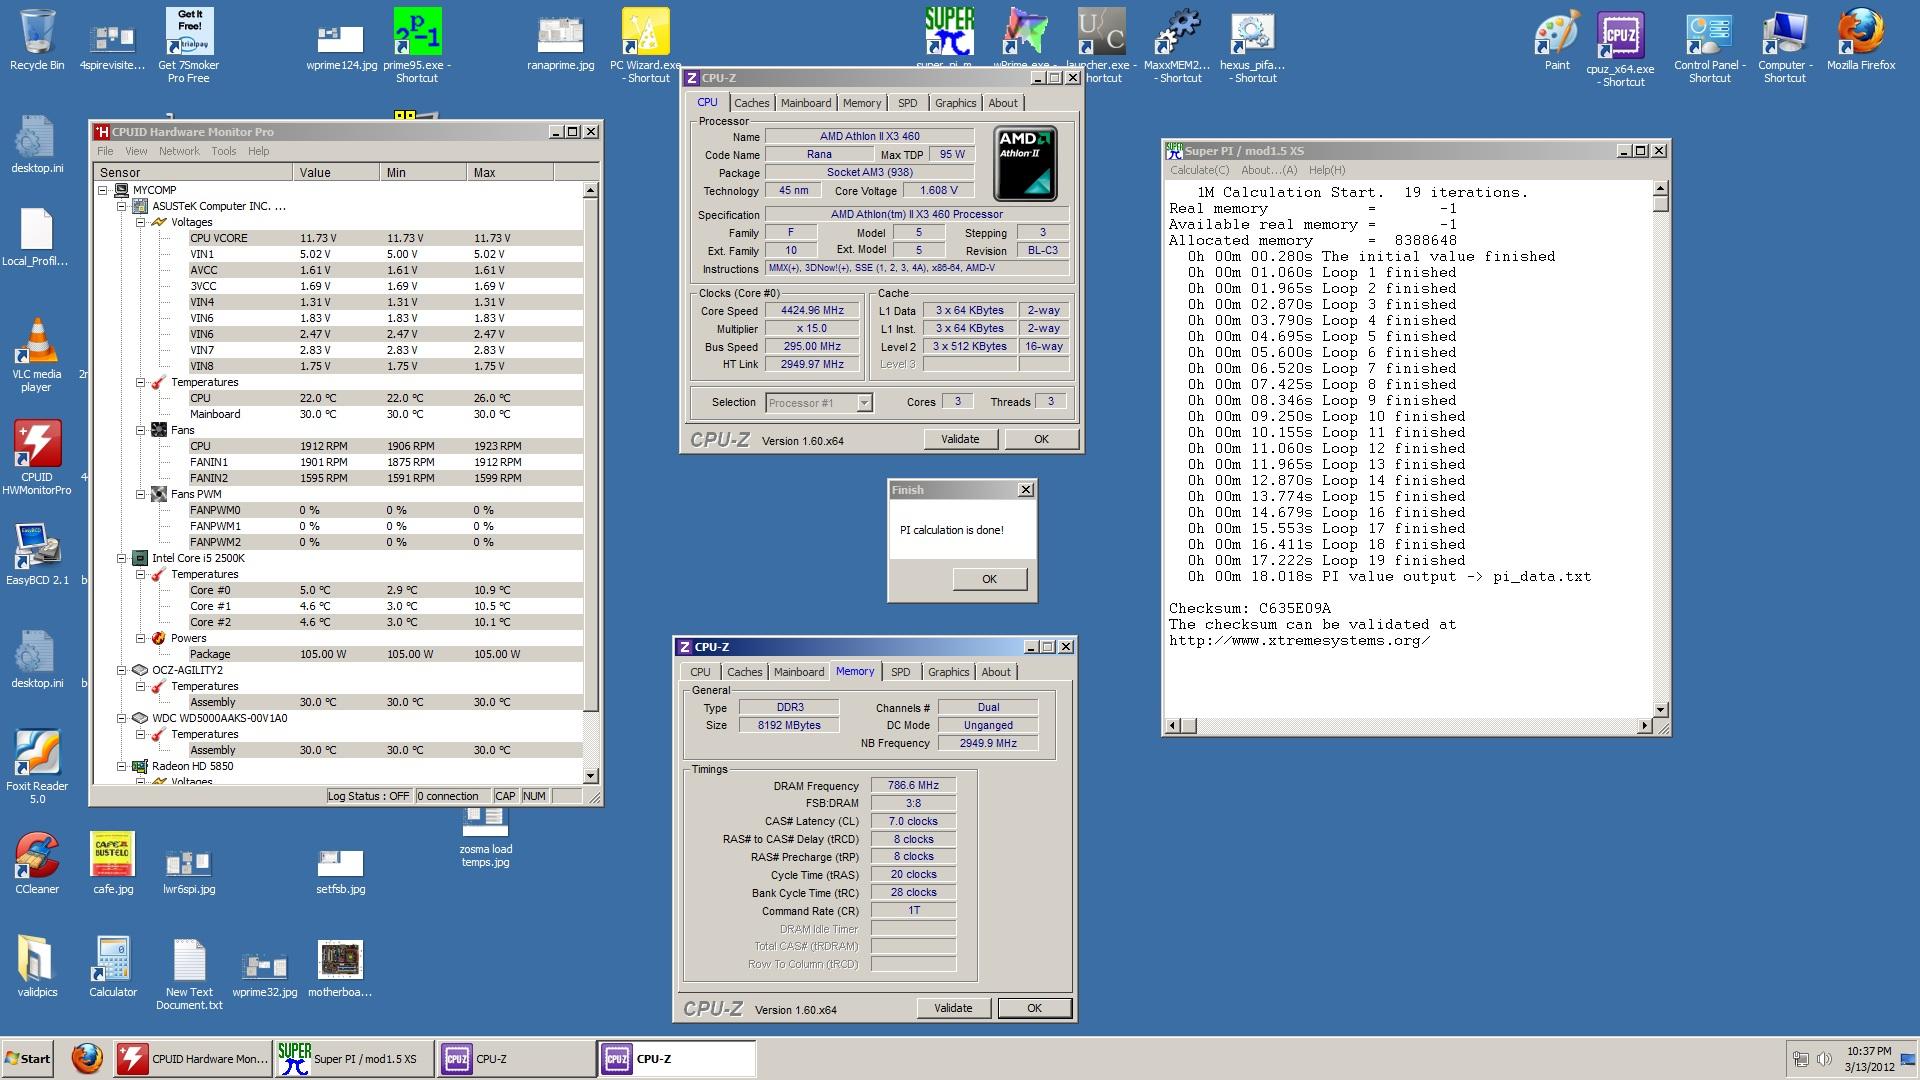This screenshot has width=1920, height=1080.
Task: Switch to Caches tab in upper CPU-Z
Action: pyautogui.click(x=752, y=103)
